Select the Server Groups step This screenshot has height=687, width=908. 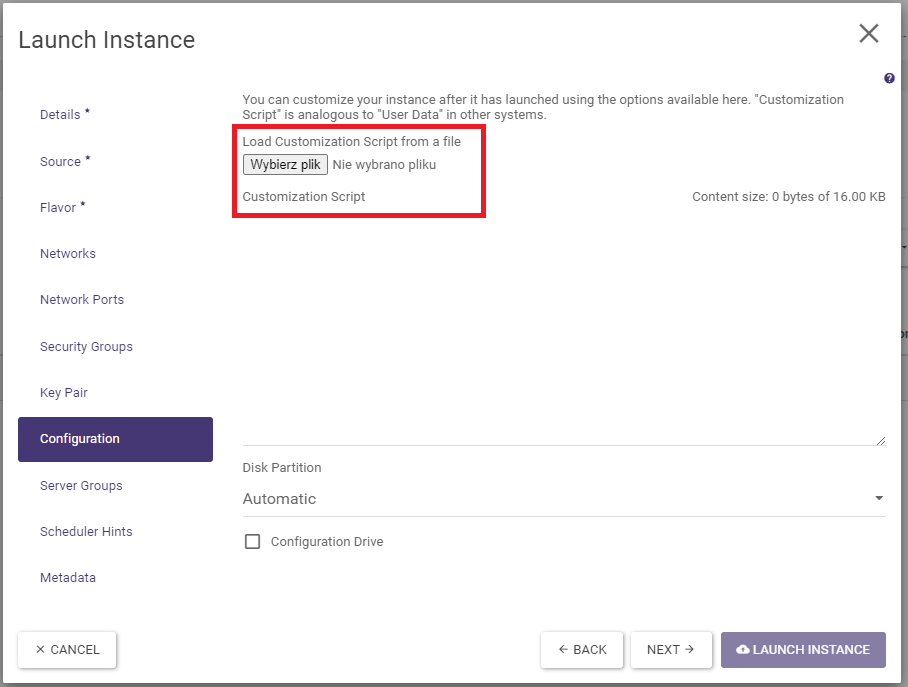point(81,486)
